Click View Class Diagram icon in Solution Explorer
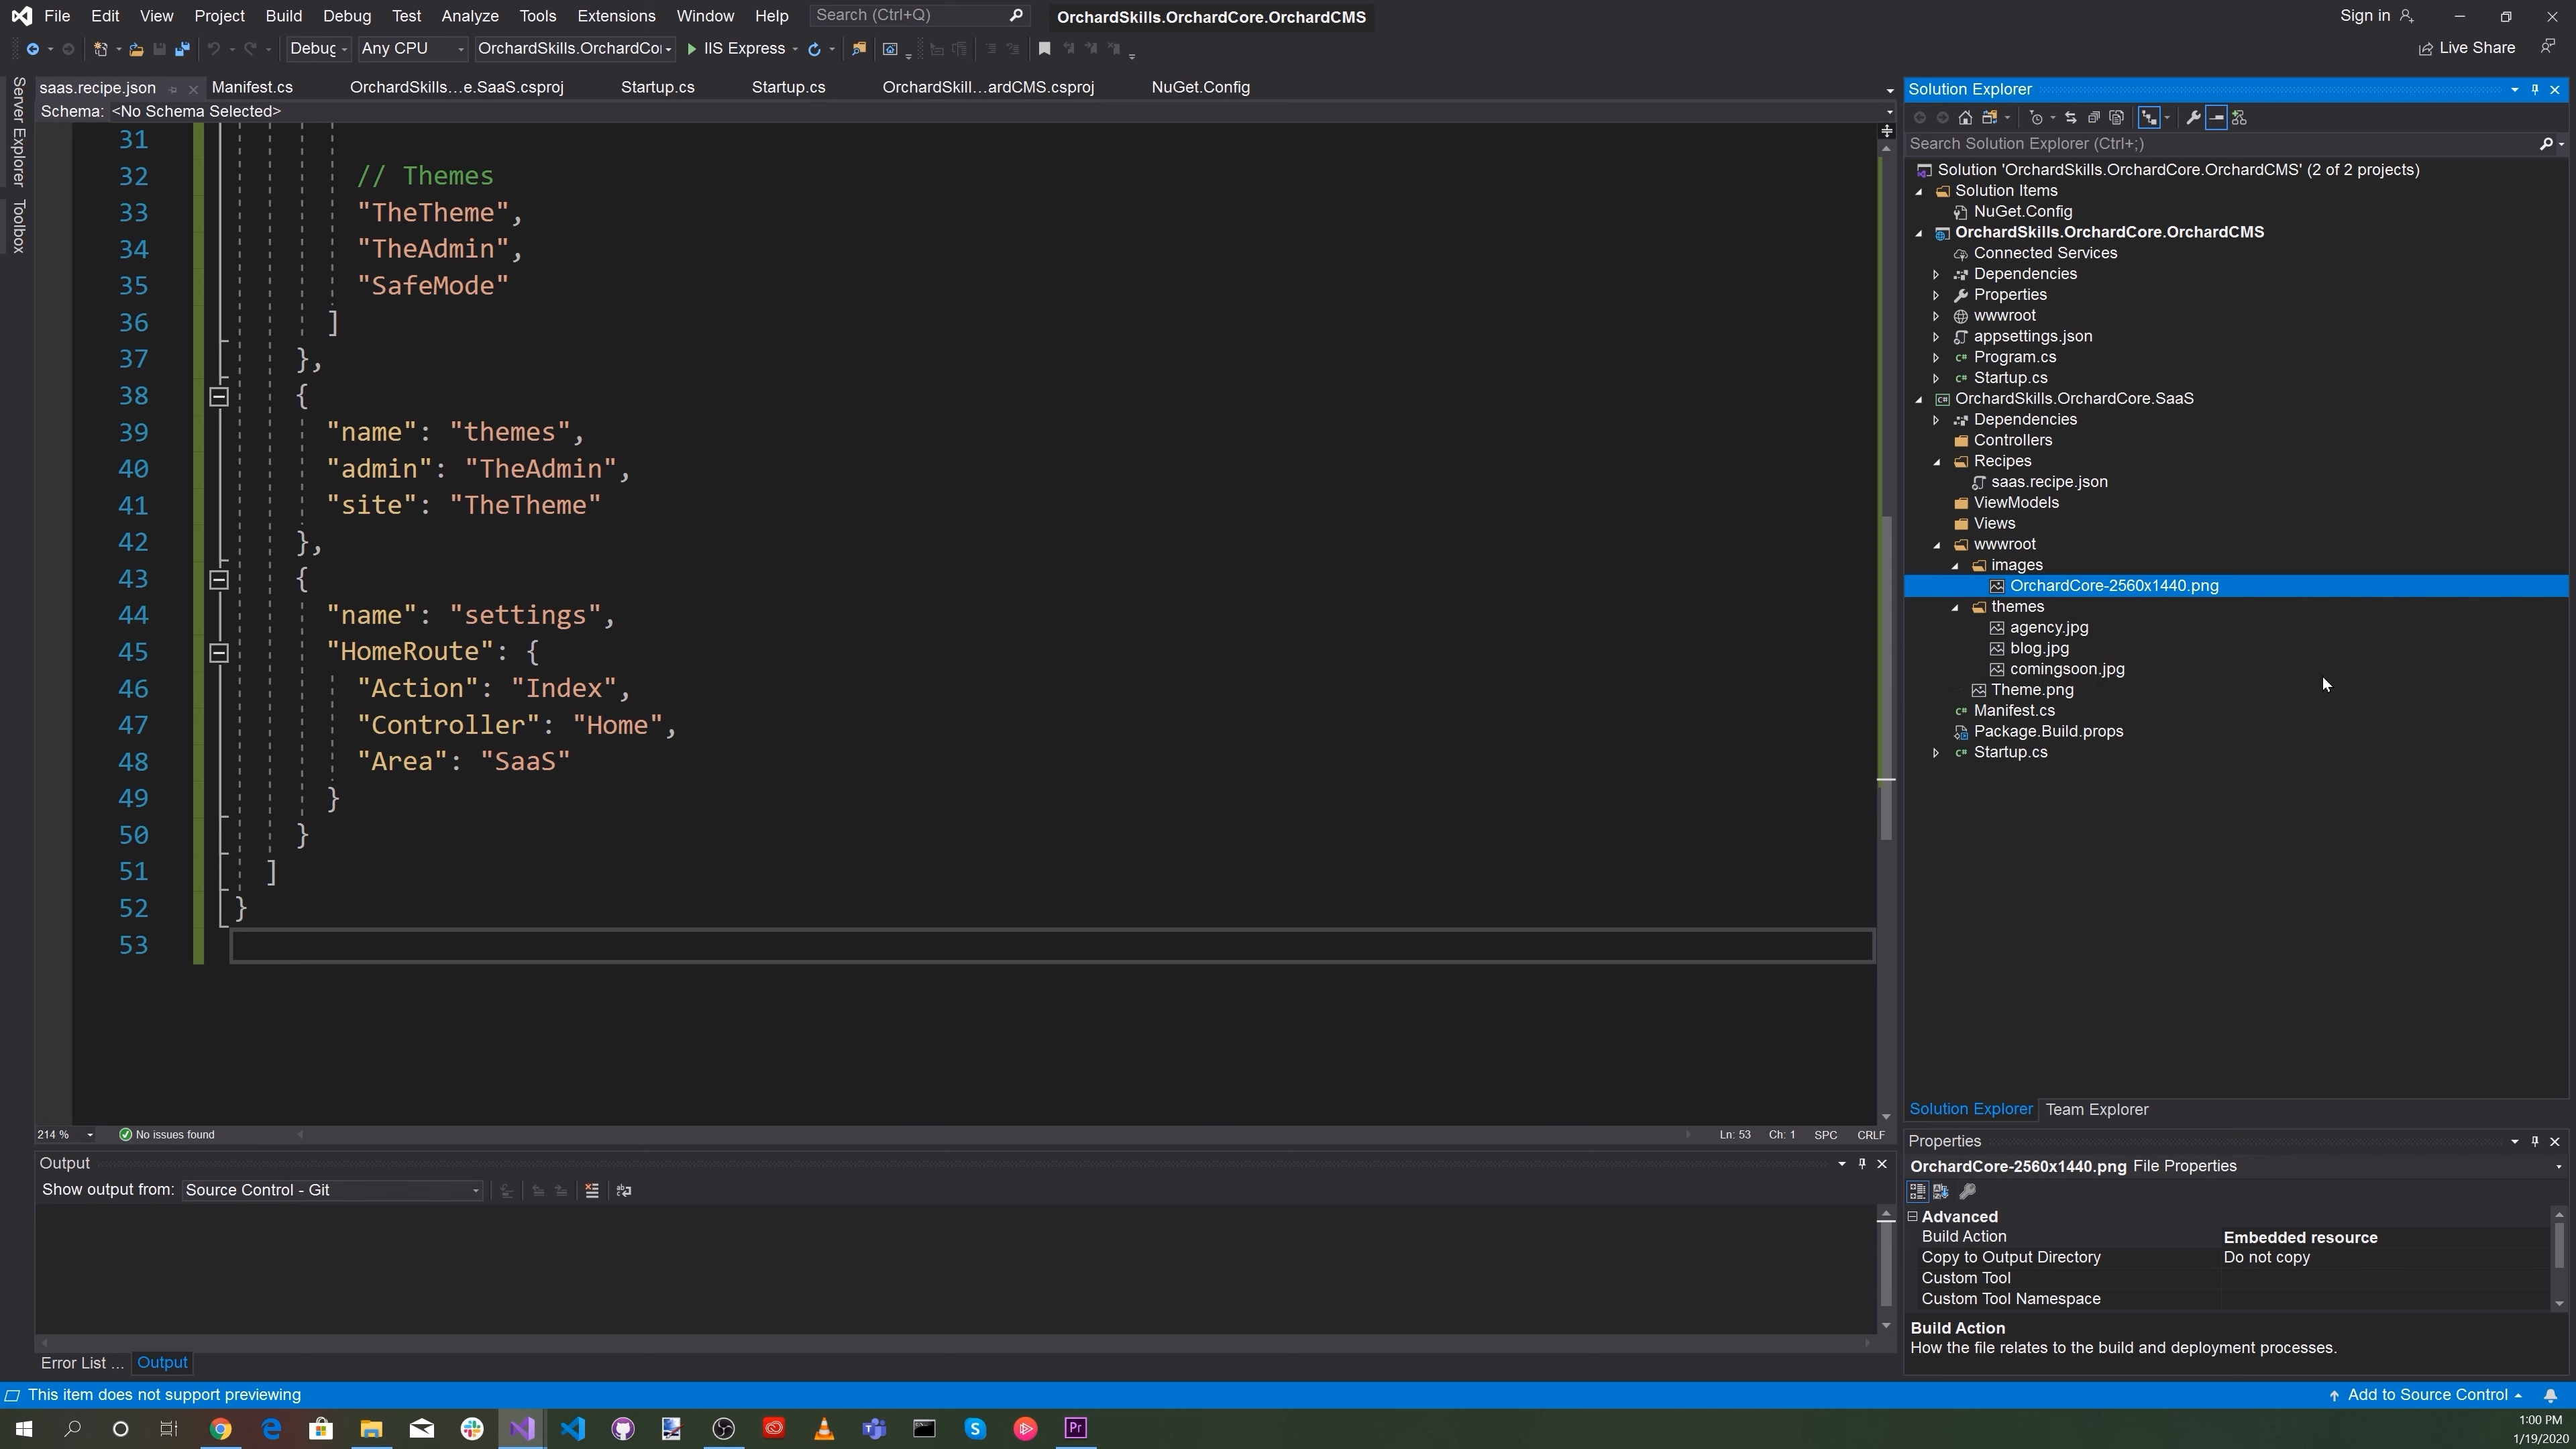The width and height of the screenshot is (2576, 1449). click(2239, 118)
